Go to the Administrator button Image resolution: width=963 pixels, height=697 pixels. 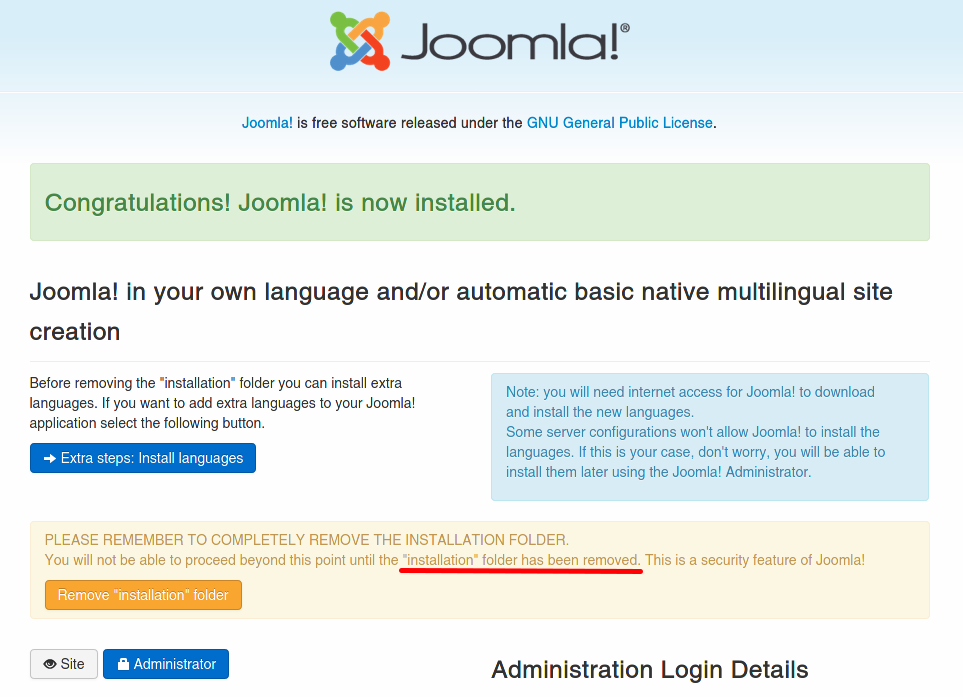point(166,664)
